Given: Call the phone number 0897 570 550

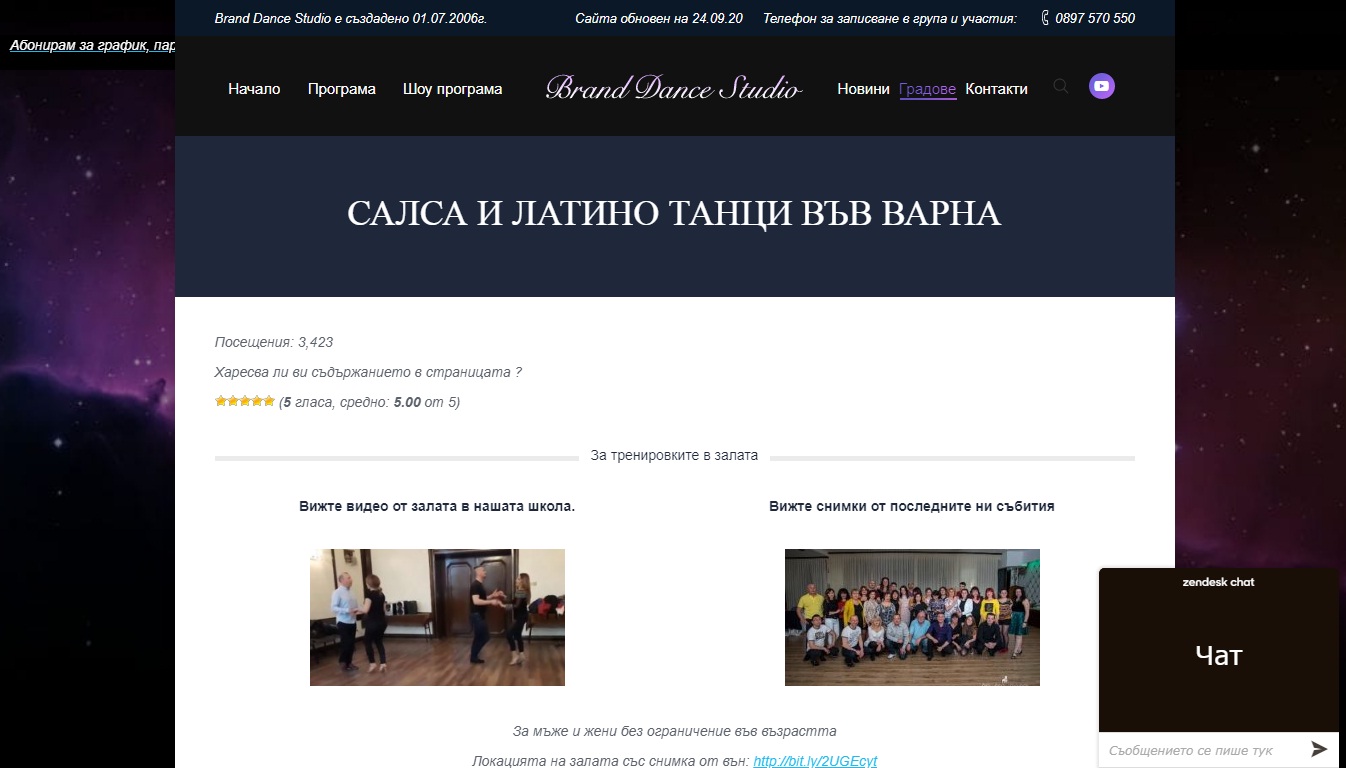Looking at the screenshot, I should 1095,18.
